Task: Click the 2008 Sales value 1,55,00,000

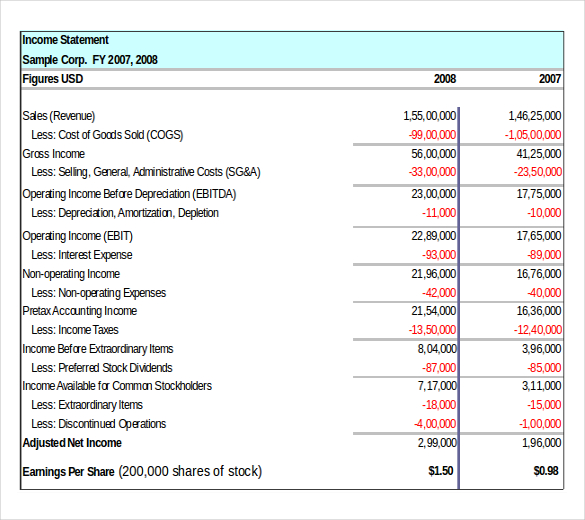Action: [429, 116]
